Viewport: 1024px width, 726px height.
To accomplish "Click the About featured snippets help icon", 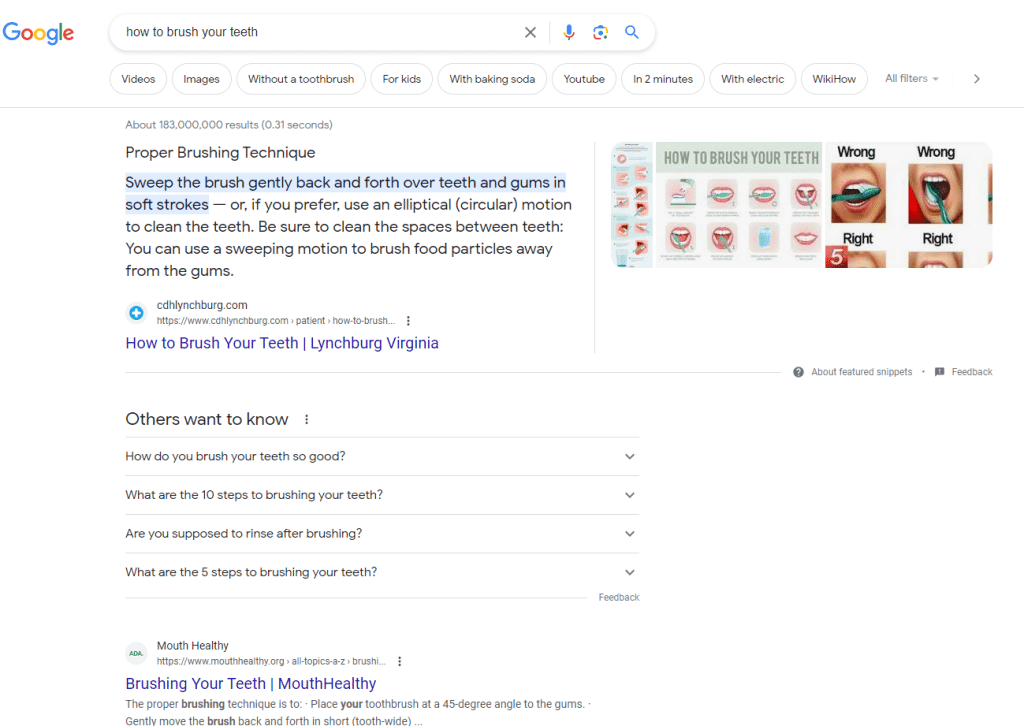I will pyautogui.click(x=798, y=372).
